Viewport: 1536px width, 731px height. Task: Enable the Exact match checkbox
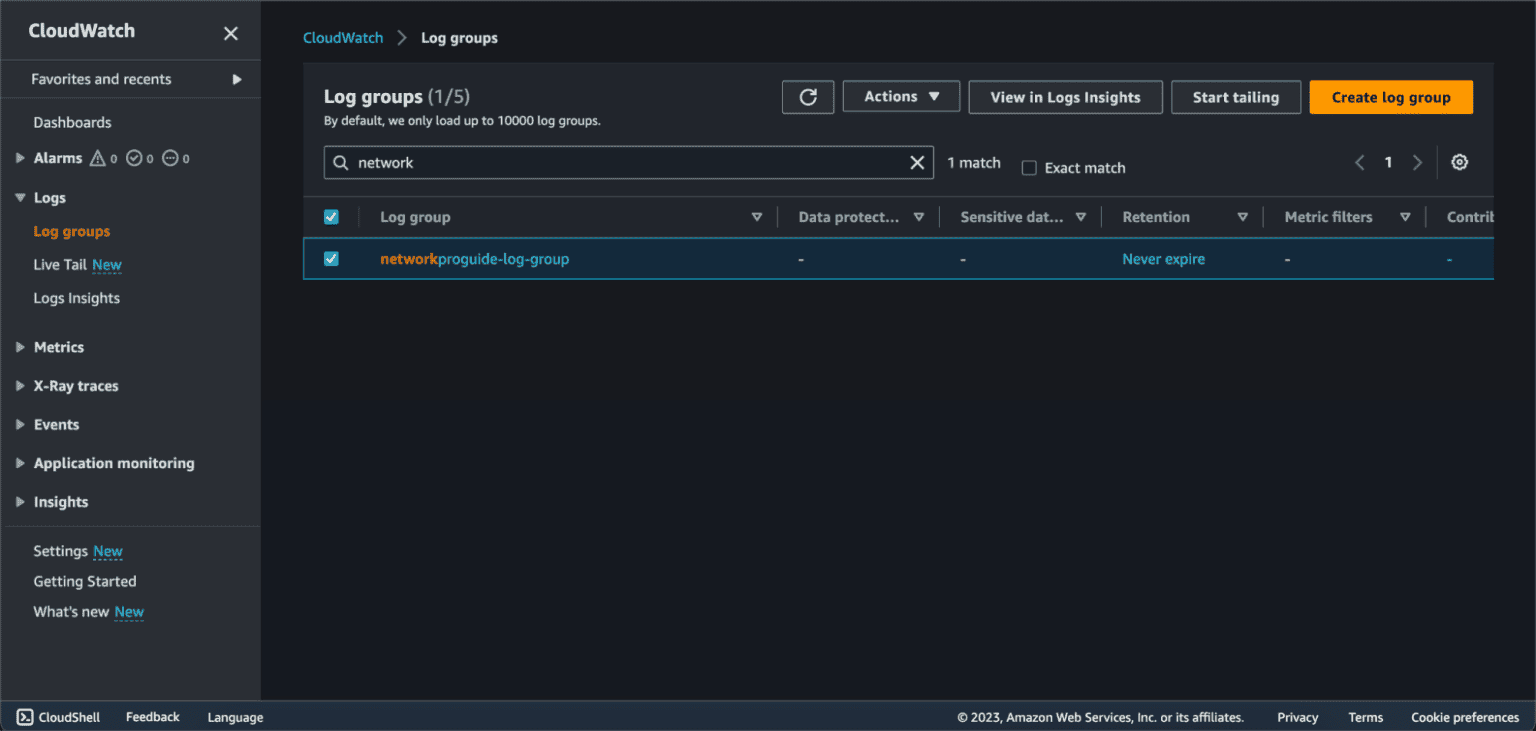coord(1029,168)
